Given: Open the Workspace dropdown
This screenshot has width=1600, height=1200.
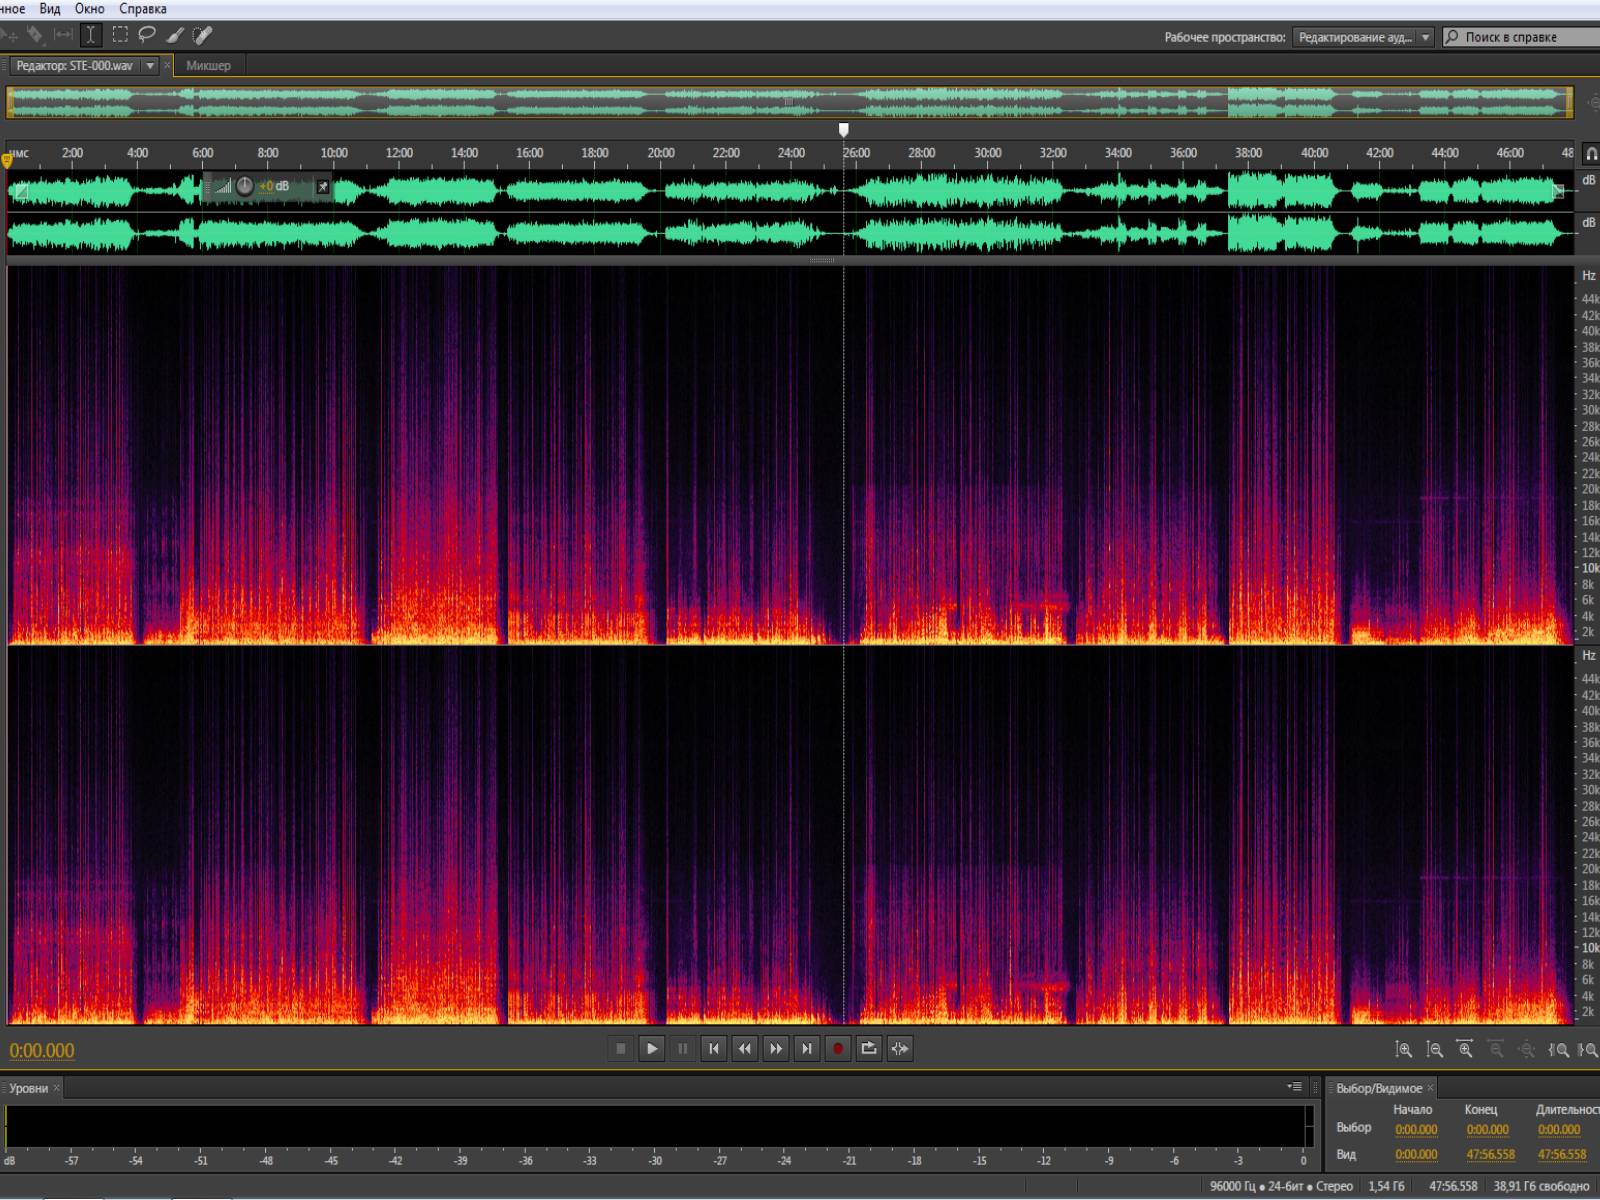Looking at the screenshot, I should tap(1364, 37).
